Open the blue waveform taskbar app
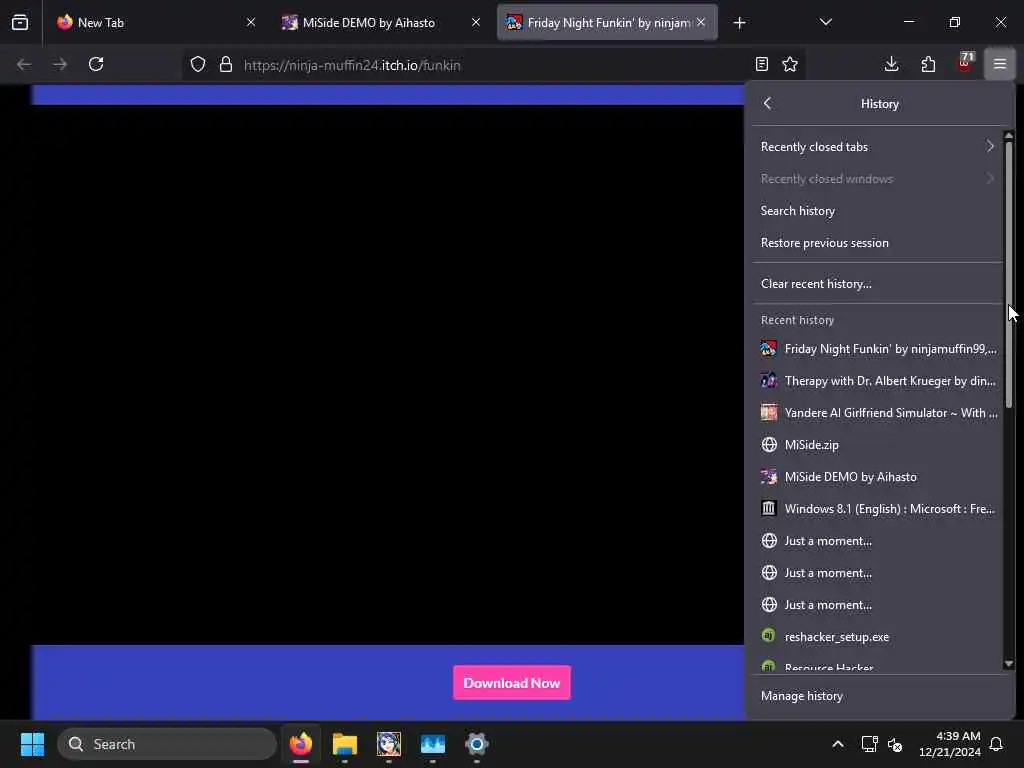Image resolution: width=1024 pixels, height=768 pixels. (432, 744)
